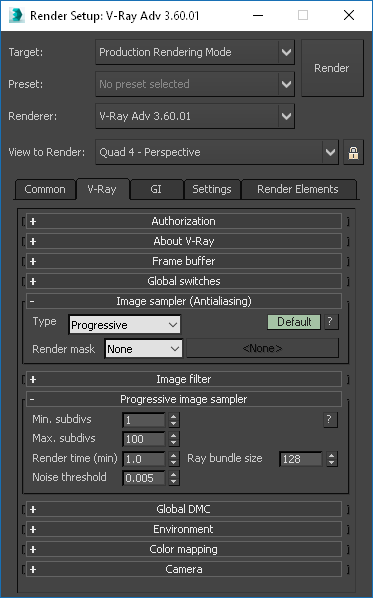Expand the About V-Ray rollout

(x=183, y=241)
